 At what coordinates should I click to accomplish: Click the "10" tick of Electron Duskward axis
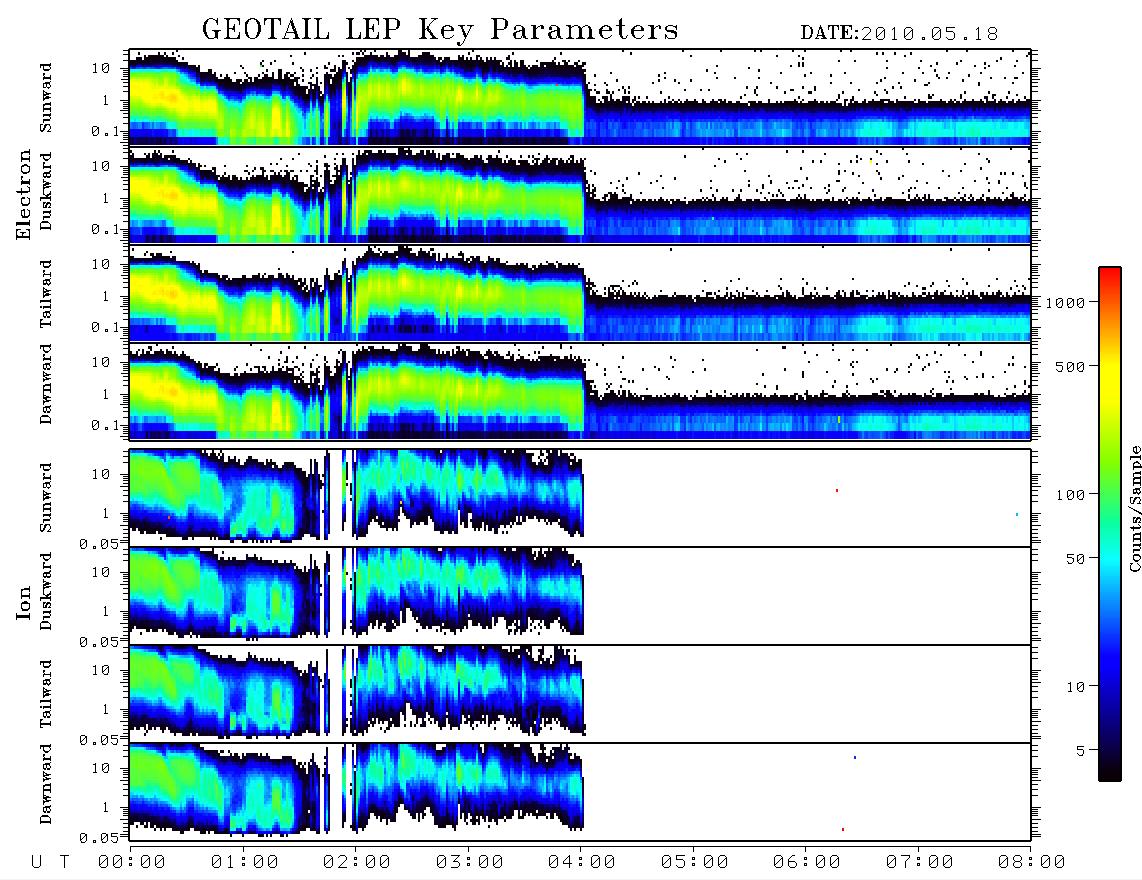click(101, 166)
